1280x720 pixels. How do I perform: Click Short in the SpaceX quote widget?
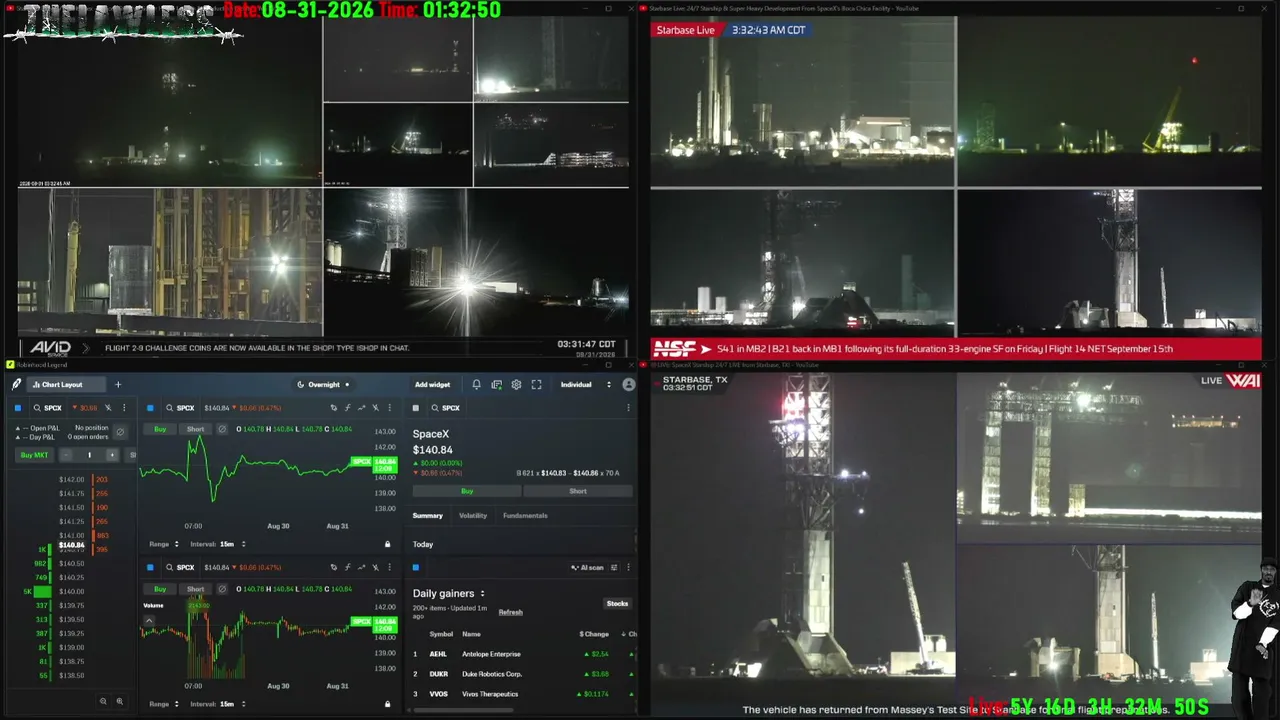(578, 491)
